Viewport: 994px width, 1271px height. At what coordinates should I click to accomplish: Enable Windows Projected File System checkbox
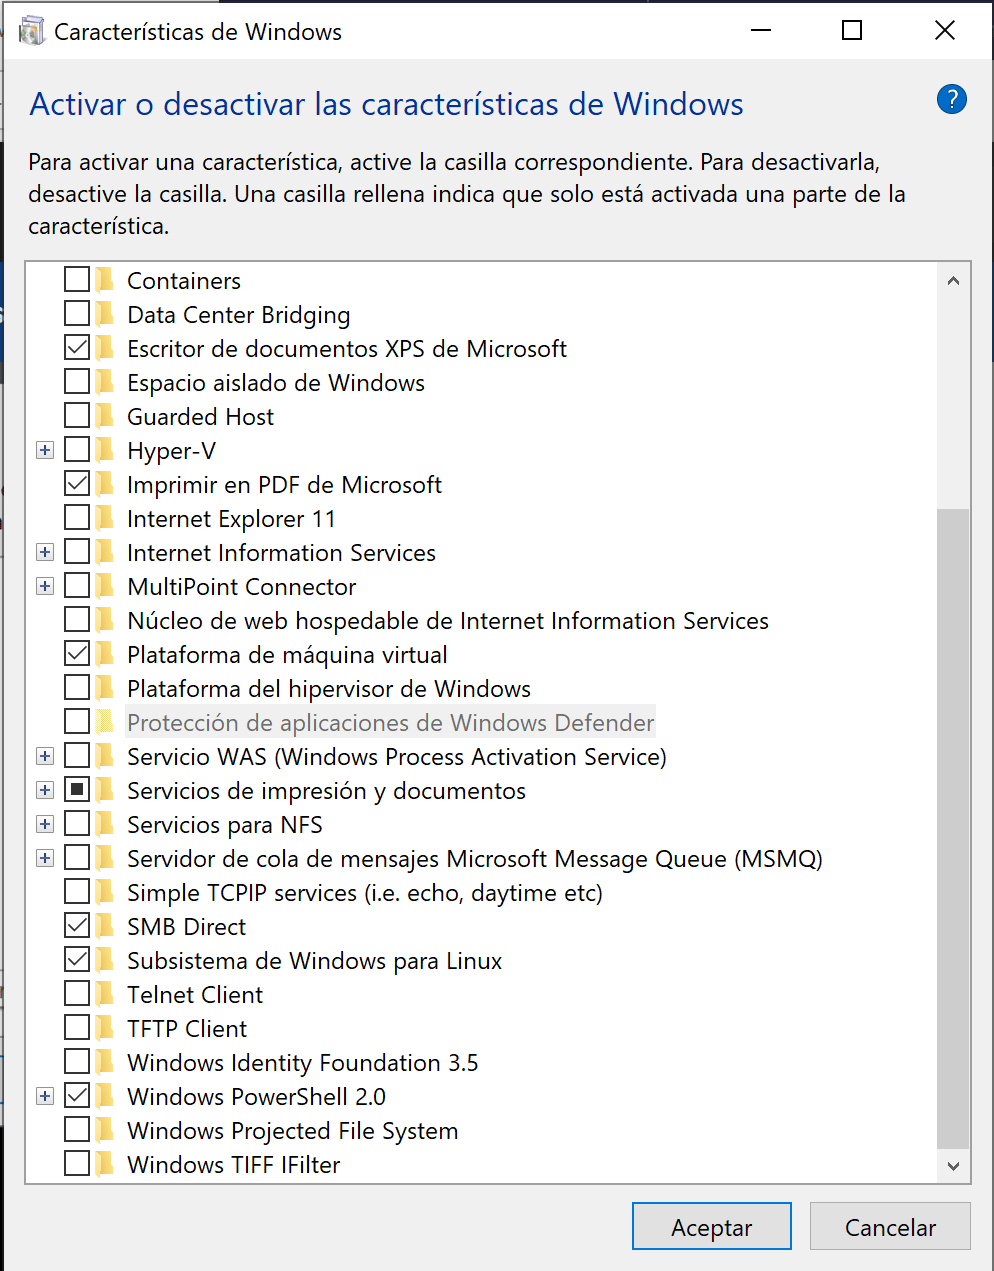tap(77, 1129)
